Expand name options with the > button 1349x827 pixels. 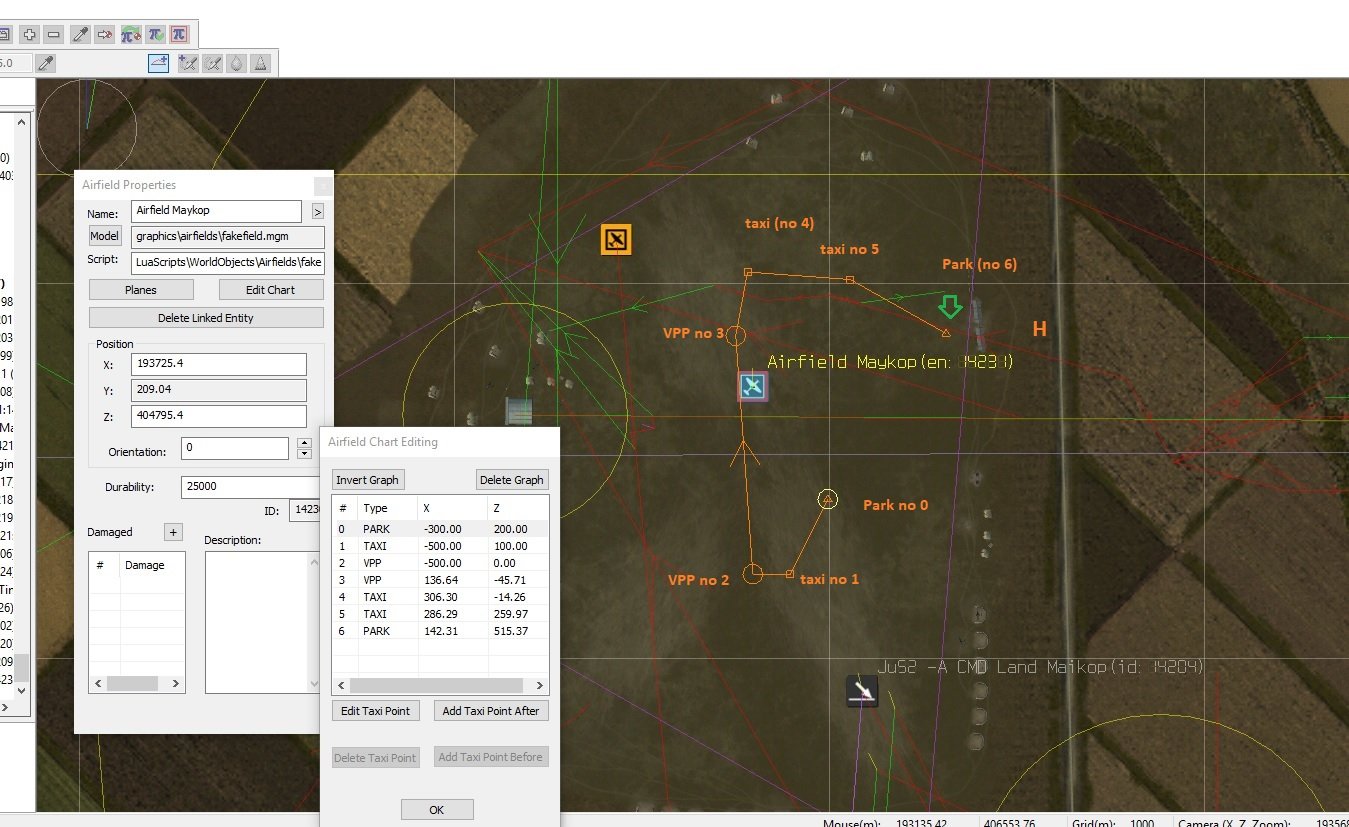318,212
